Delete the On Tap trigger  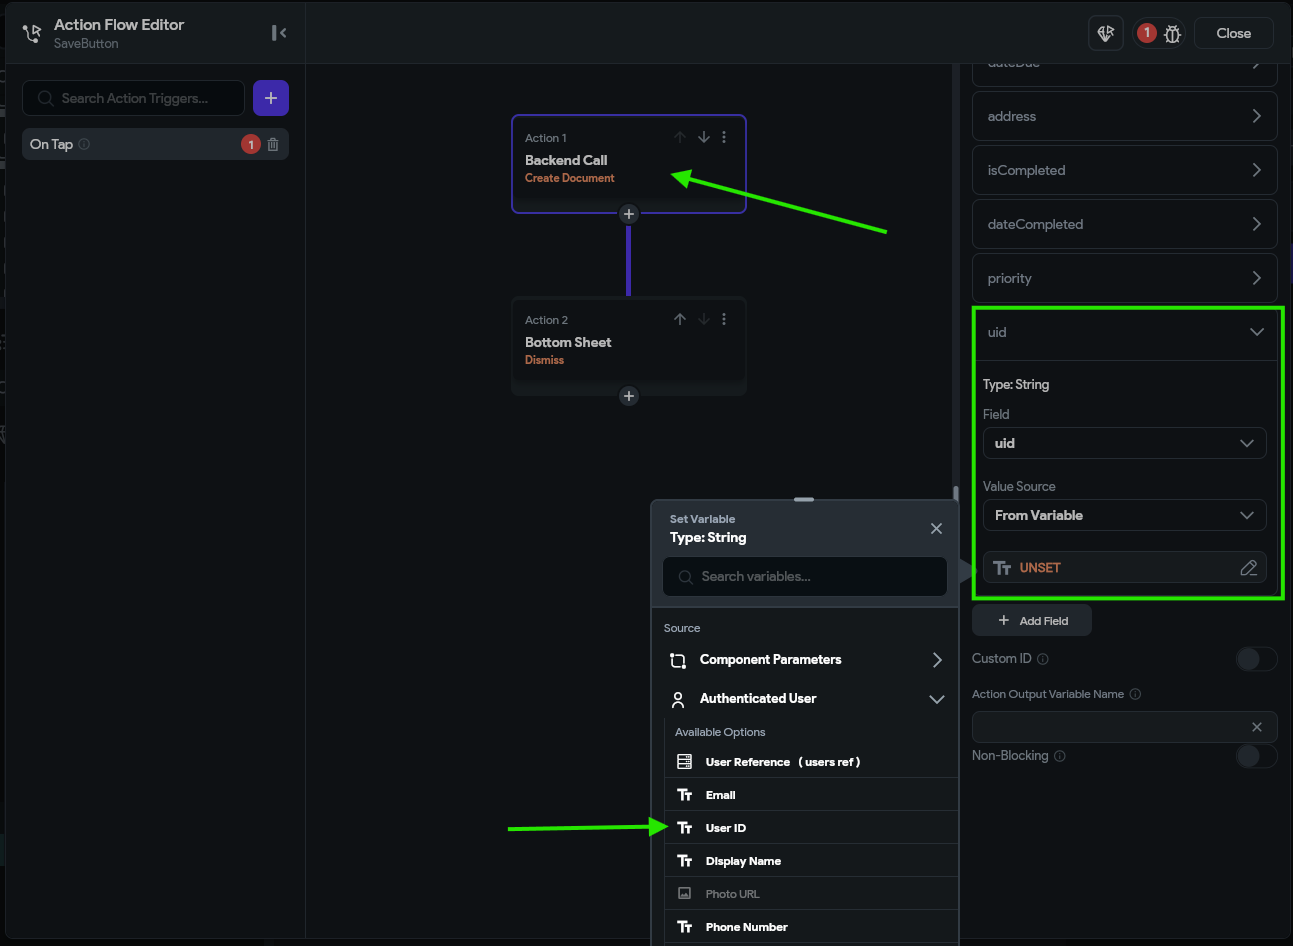pos(273,144)
